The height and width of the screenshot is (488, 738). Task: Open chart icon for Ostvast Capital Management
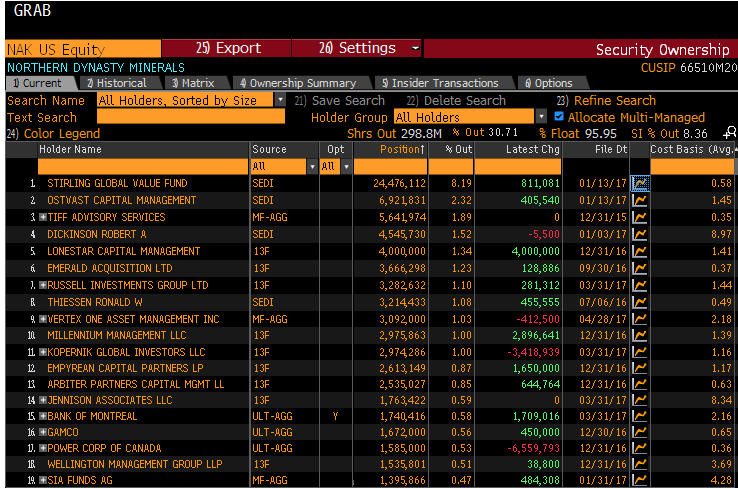tap(640, 200)
